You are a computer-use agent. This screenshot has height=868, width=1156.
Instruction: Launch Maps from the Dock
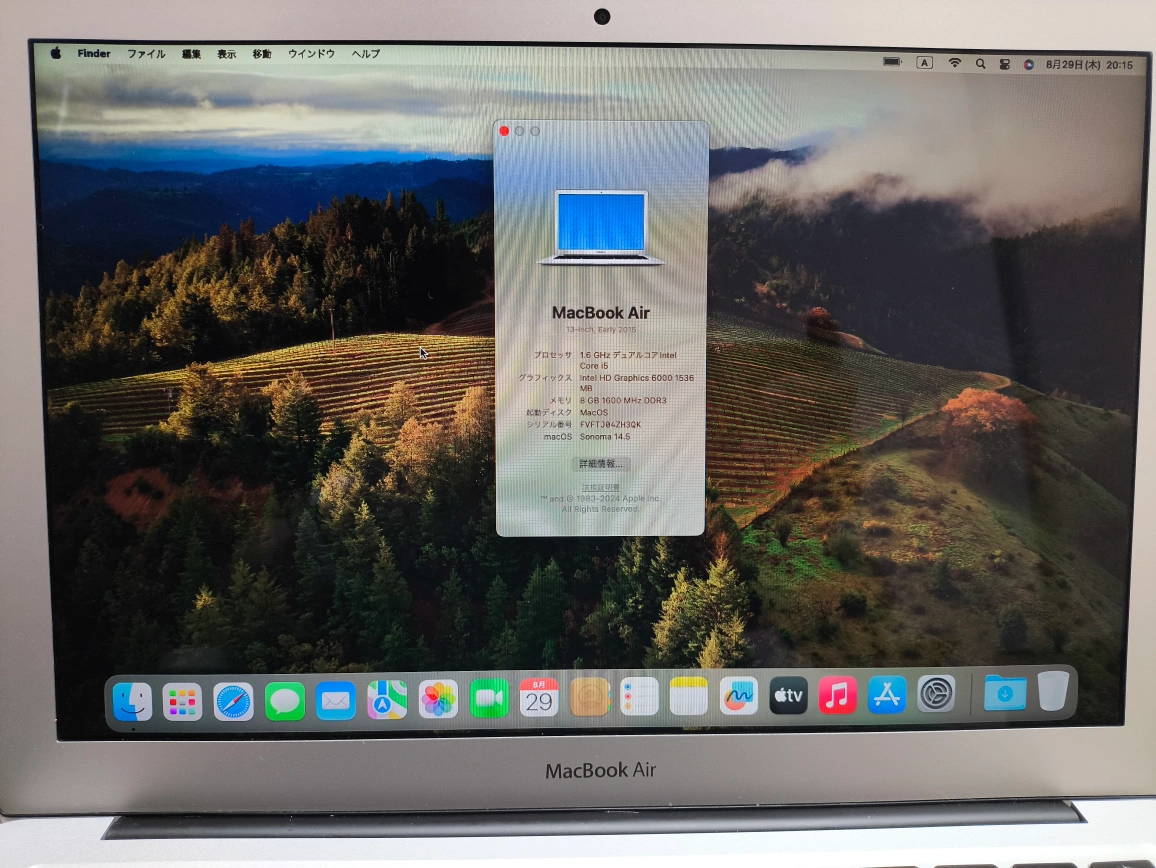[x=387, y=699]
